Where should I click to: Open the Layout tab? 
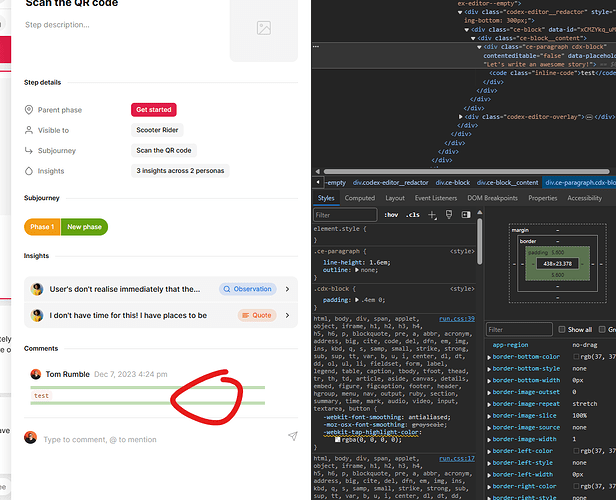pos(395,198)
